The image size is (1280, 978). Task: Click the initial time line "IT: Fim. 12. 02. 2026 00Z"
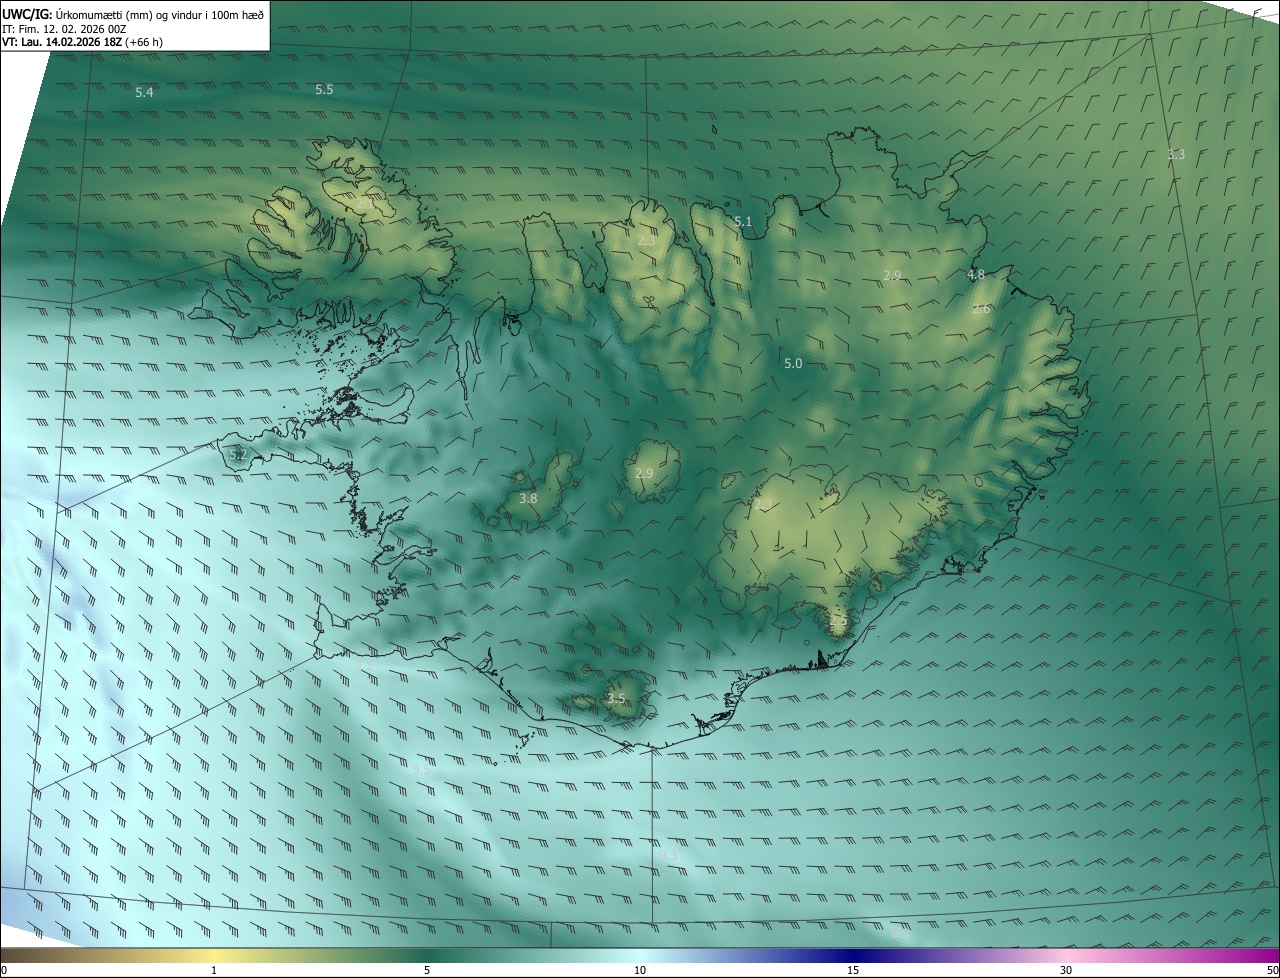click(x=64, y=29)
